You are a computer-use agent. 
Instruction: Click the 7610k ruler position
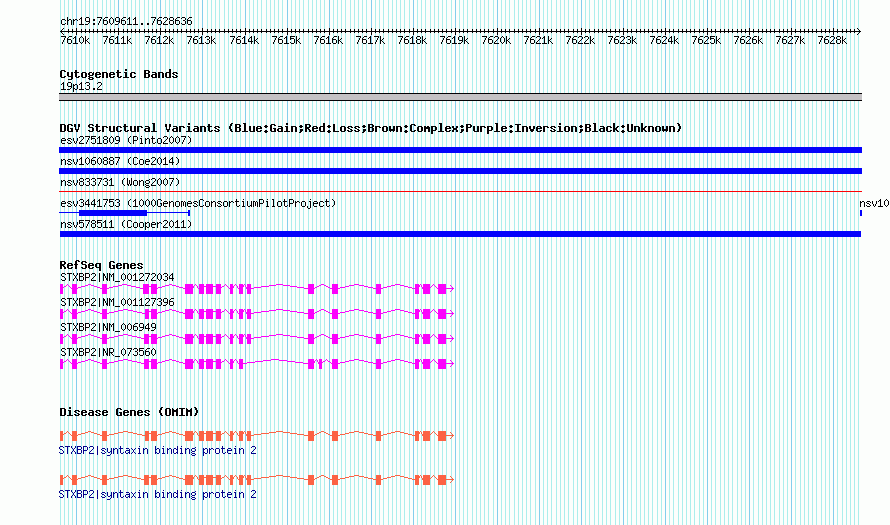coord(75,41)
